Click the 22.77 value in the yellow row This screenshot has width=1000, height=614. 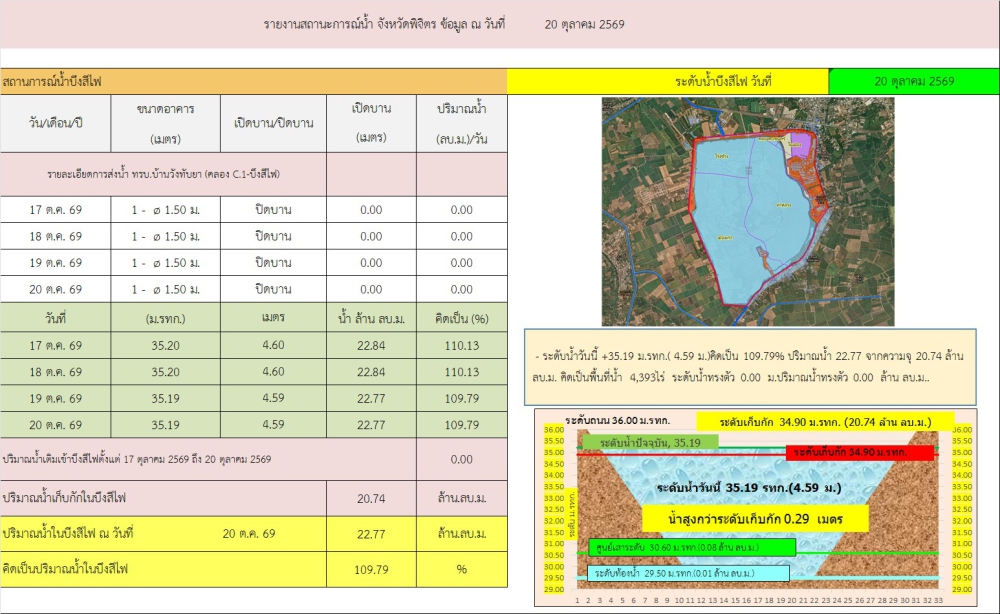coord(371,534)
